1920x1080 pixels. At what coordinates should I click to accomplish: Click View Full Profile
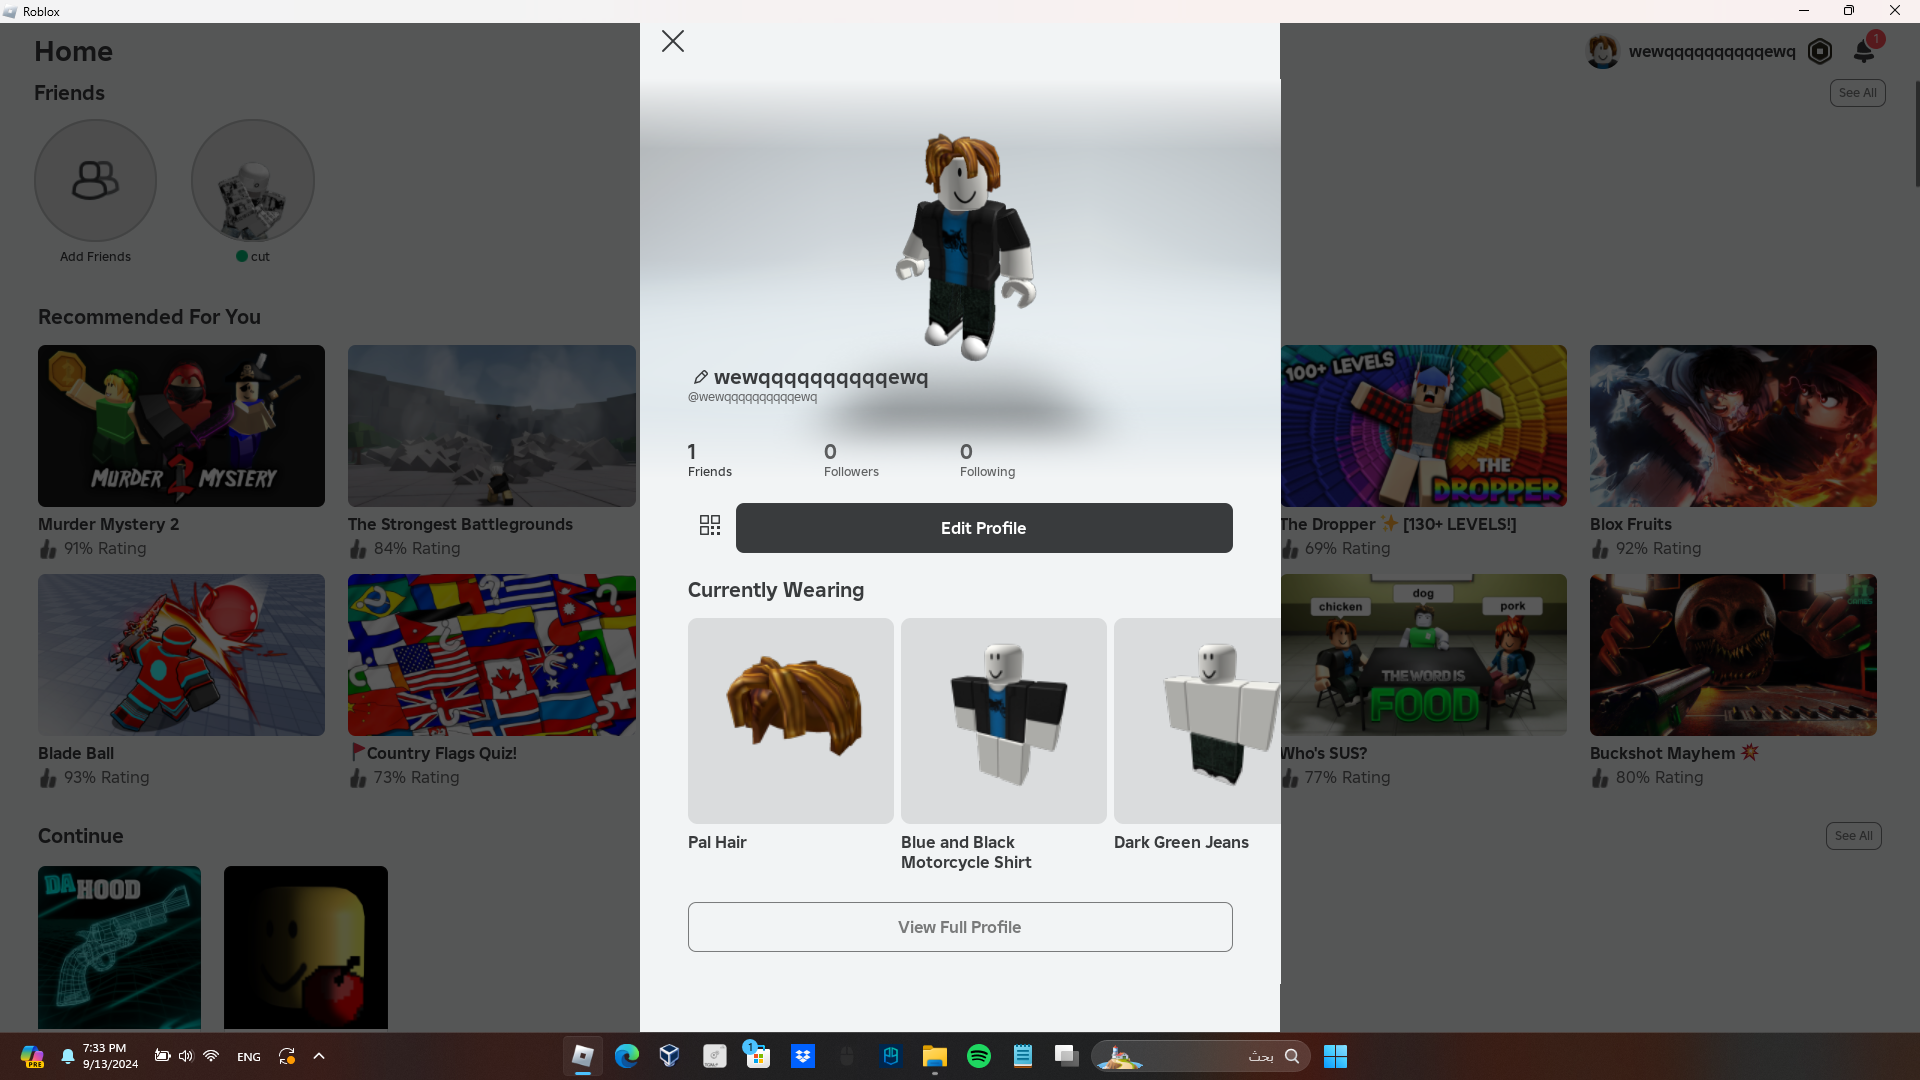[x=960, y=927]
